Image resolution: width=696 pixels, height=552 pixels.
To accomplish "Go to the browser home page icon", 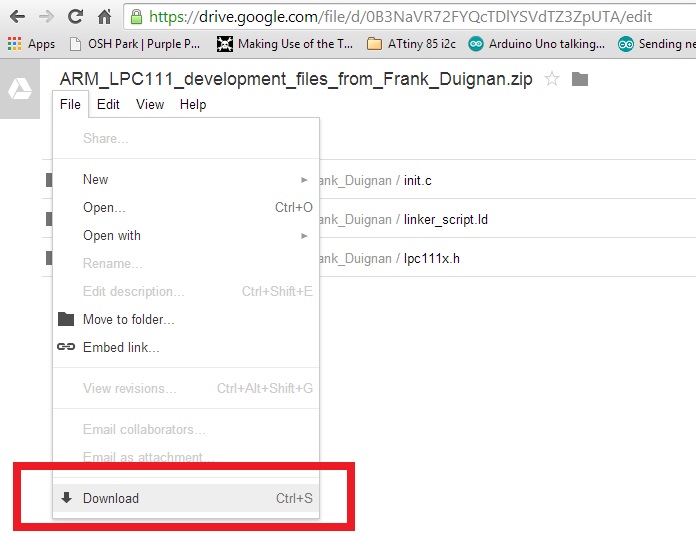I will click(x=104, y=17).
